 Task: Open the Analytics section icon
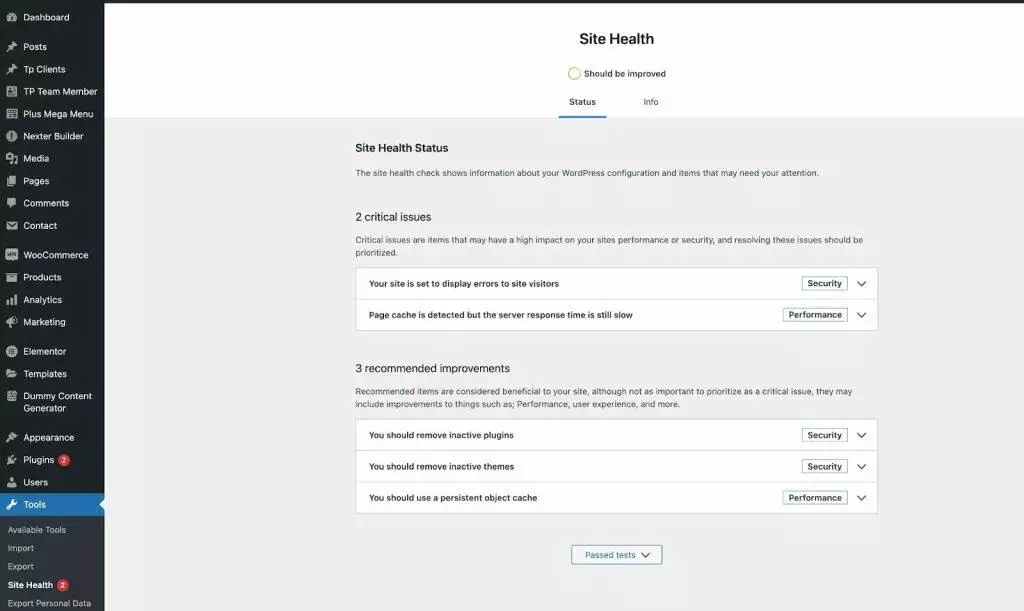pyautogui.click(x=12, y=299)
